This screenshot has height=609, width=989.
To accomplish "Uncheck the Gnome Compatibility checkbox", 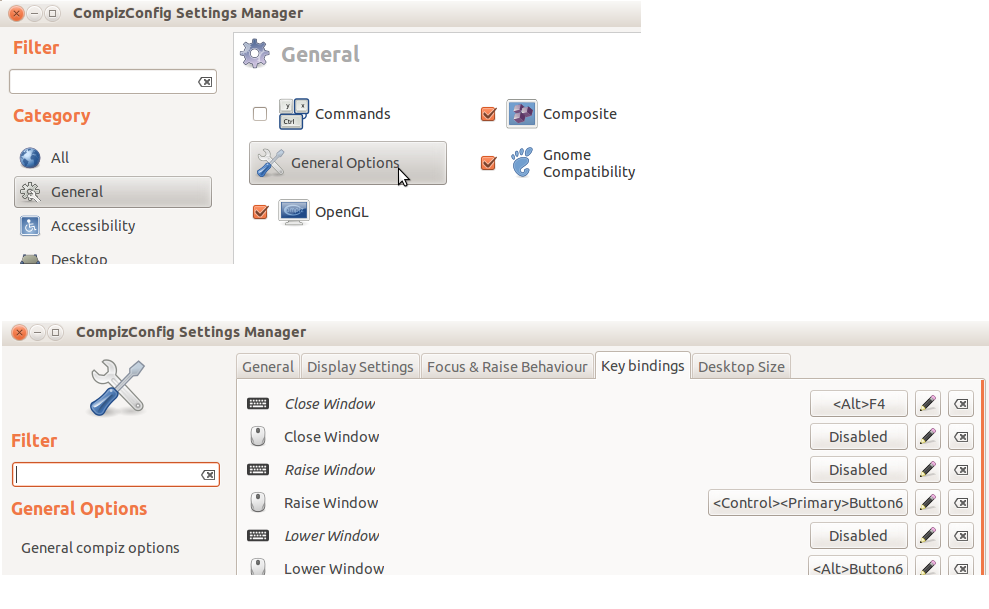I will (488, 163).
